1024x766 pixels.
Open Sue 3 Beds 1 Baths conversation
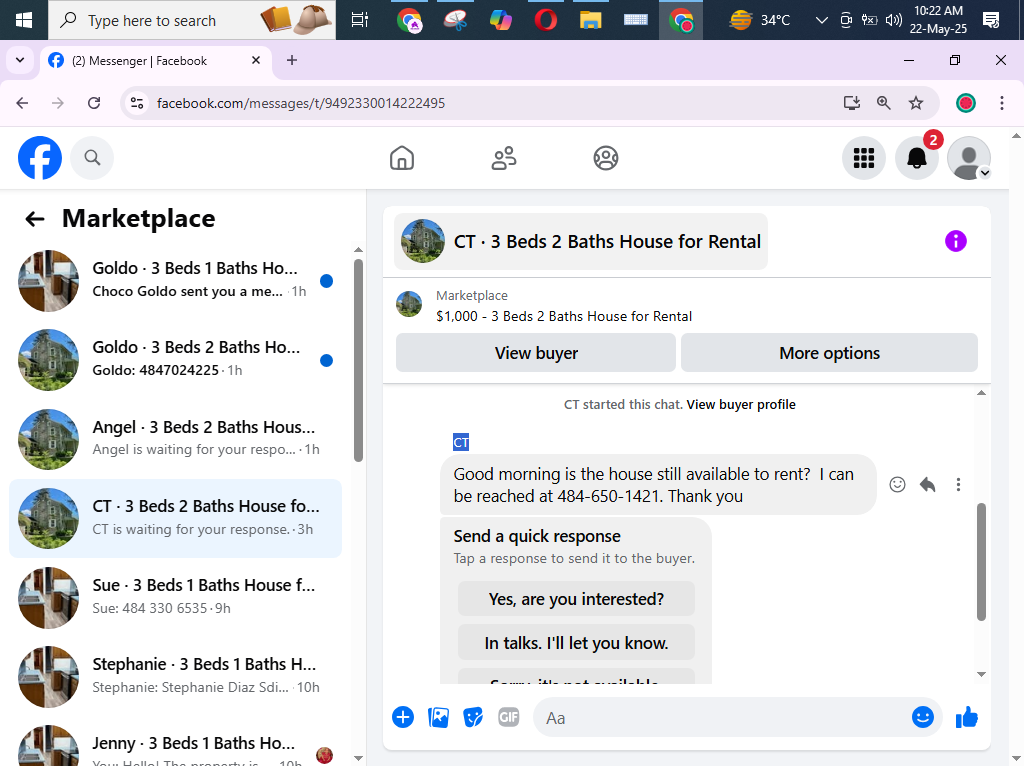point(175,597)
